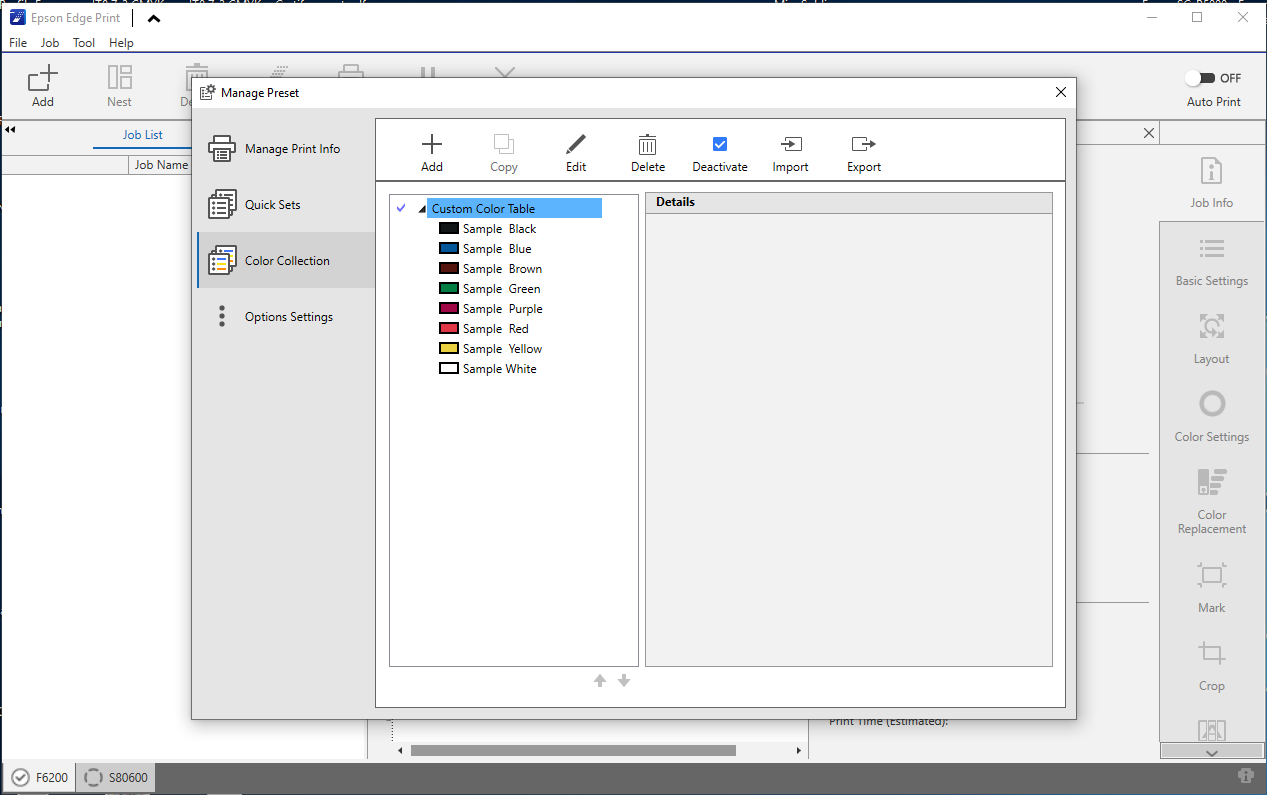The height and width of the screenshot is (795, 1267).
Task: Click the Sample Red color swatch
Action: coord(449,329)
